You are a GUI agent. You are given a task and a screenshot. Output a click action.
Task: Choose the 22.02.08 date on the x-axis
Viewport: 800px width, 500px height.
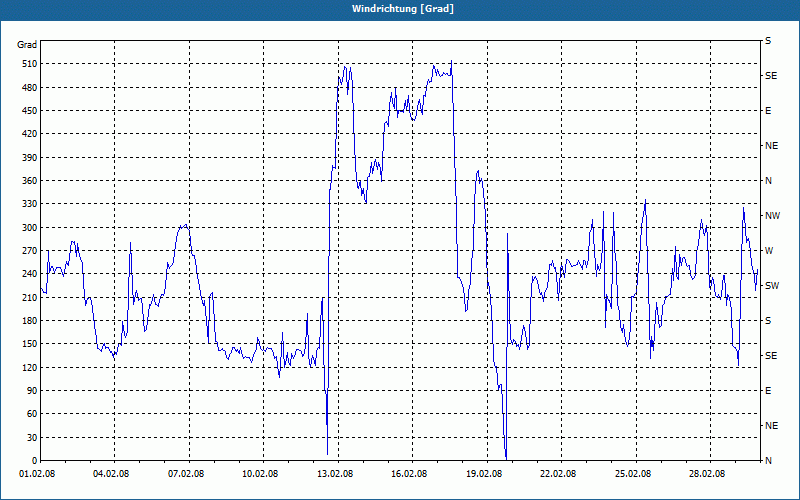tap(558, 474)
